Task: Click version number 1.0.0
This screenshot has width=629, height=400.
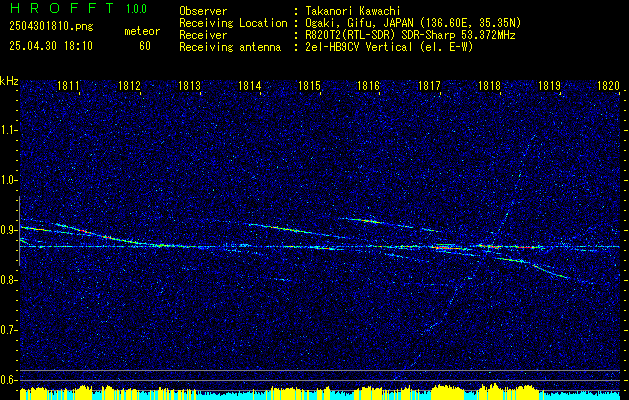Action: (136, 9)
